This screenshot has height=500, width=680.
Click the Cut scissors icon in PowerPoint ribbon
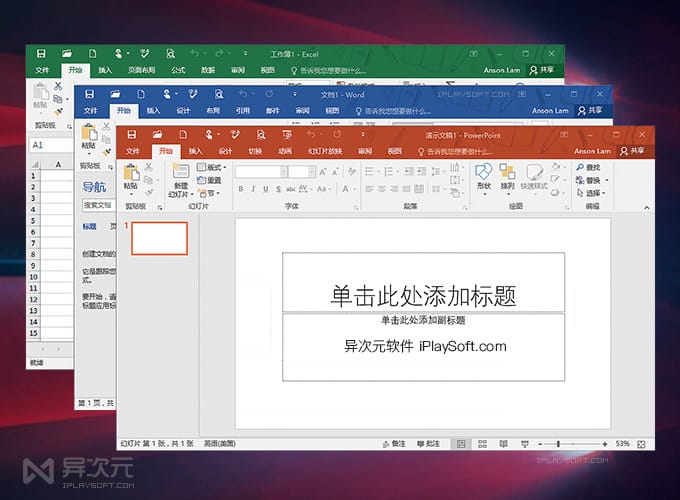click(149, 167)
